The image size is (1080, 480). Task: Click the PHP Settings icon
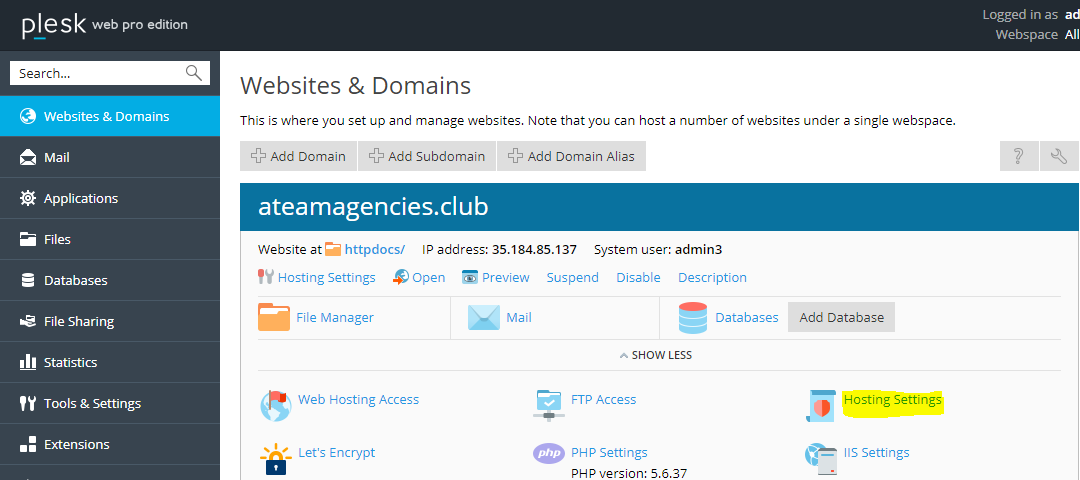click(549, 453)
